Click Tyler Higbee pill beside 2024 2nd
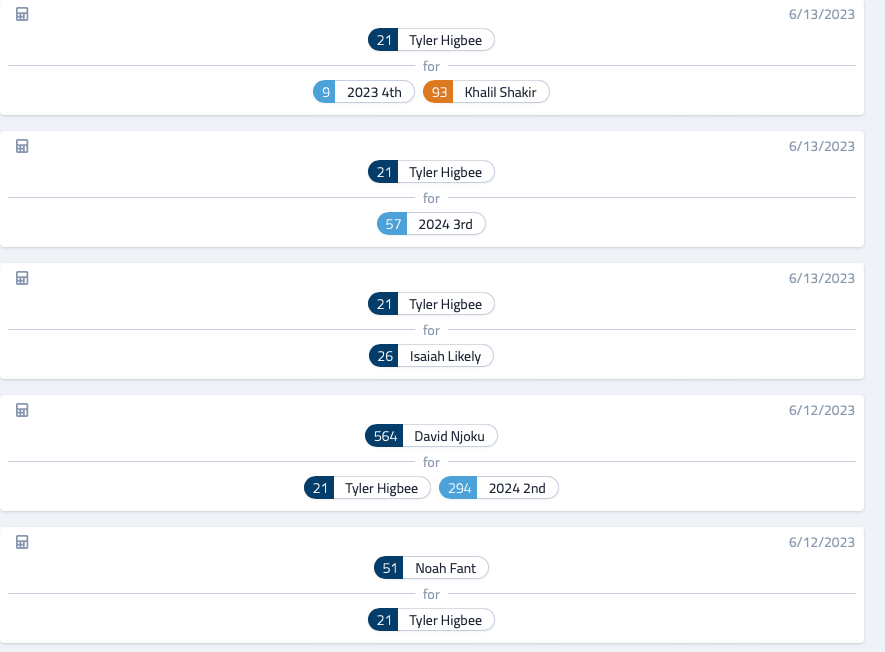 click(x=367, y=488)
